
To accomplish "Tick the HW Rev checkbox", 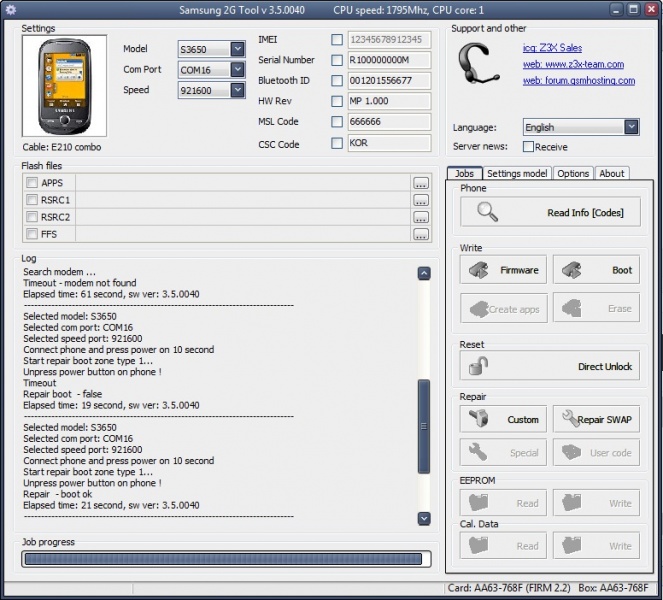I will point(337,101).
